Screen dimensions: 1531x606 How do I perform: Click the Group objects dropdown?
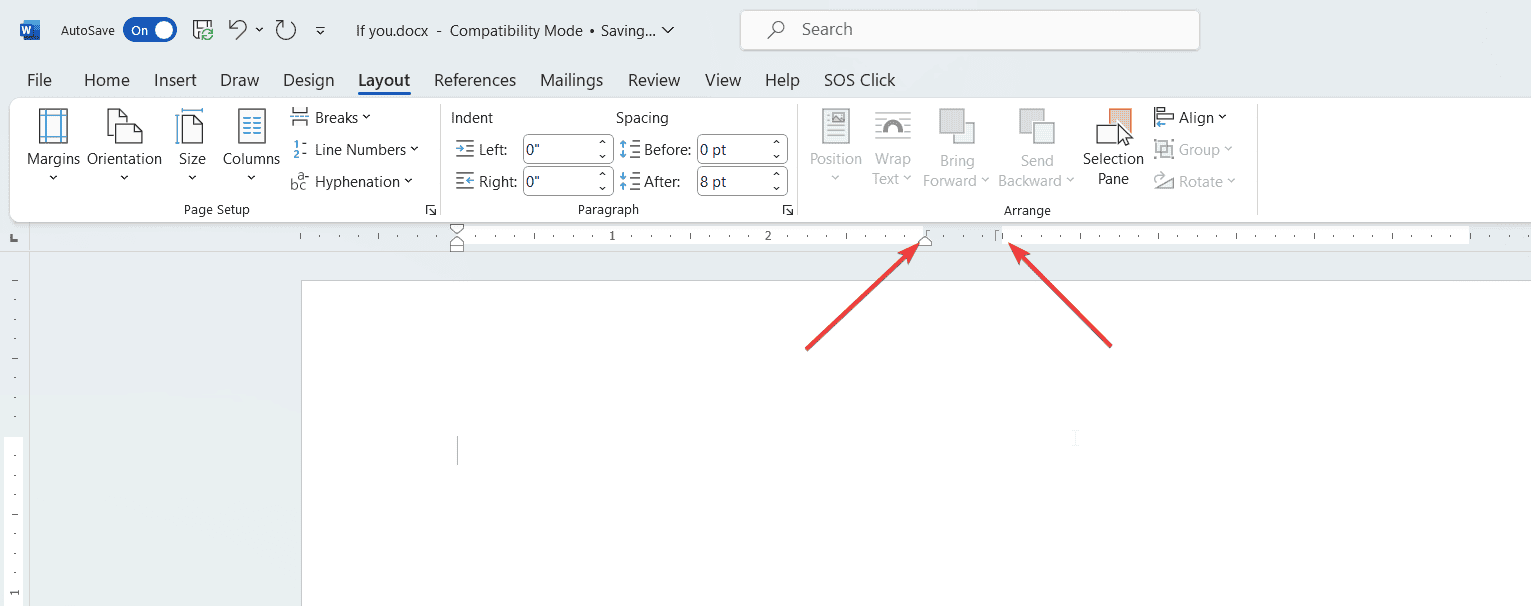pos(1194,149)
